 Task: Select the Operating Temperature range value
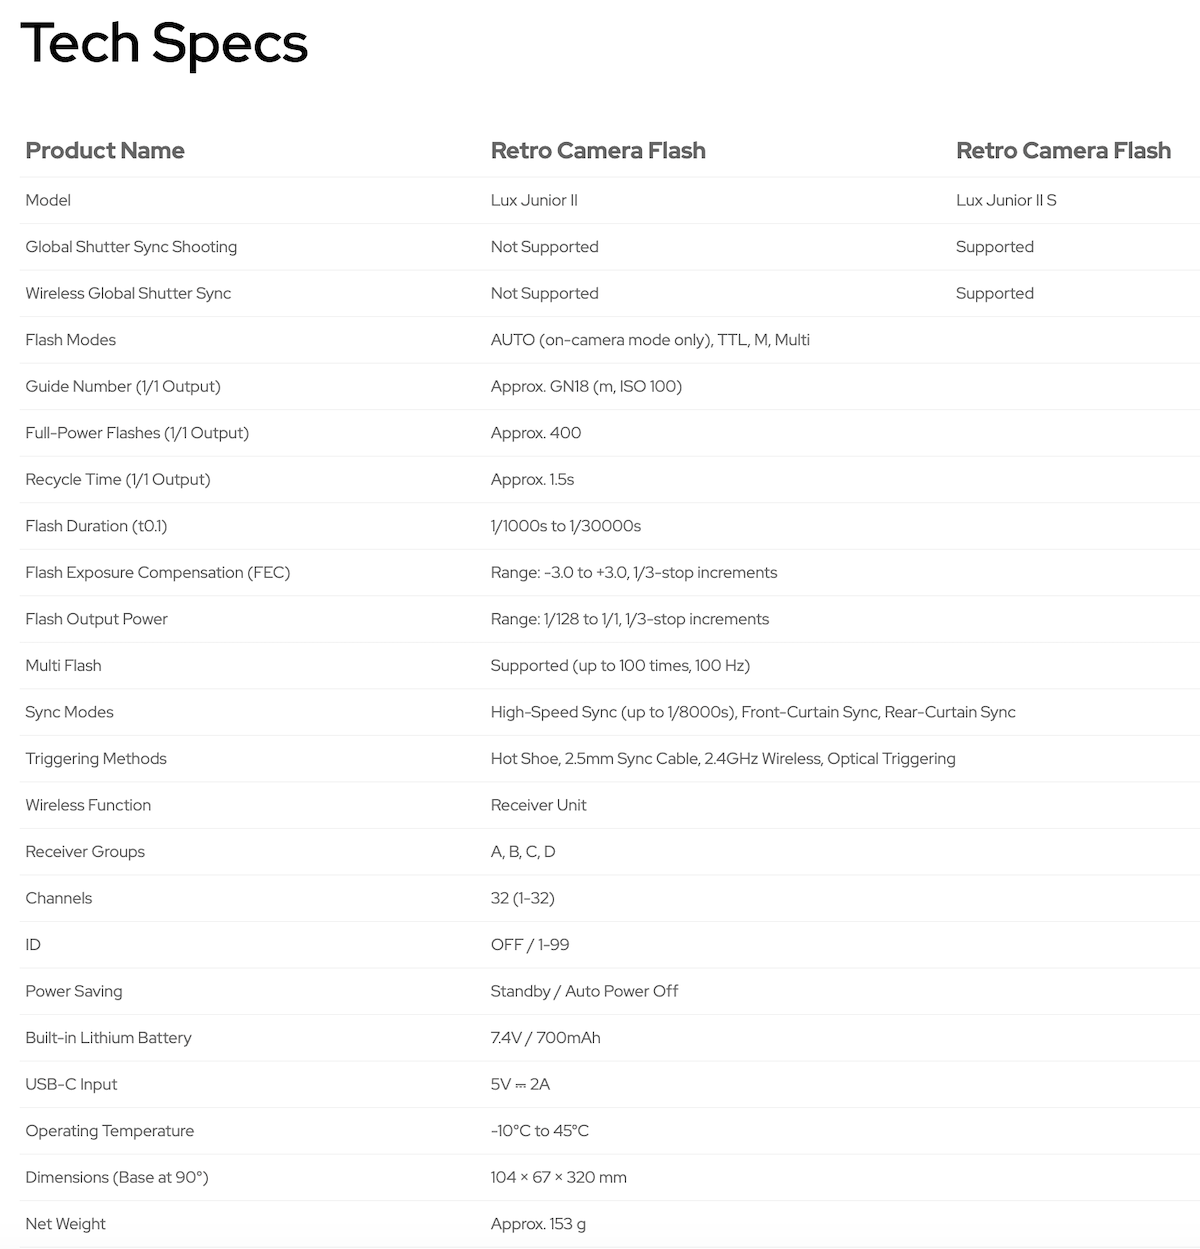click(540, 1131)
